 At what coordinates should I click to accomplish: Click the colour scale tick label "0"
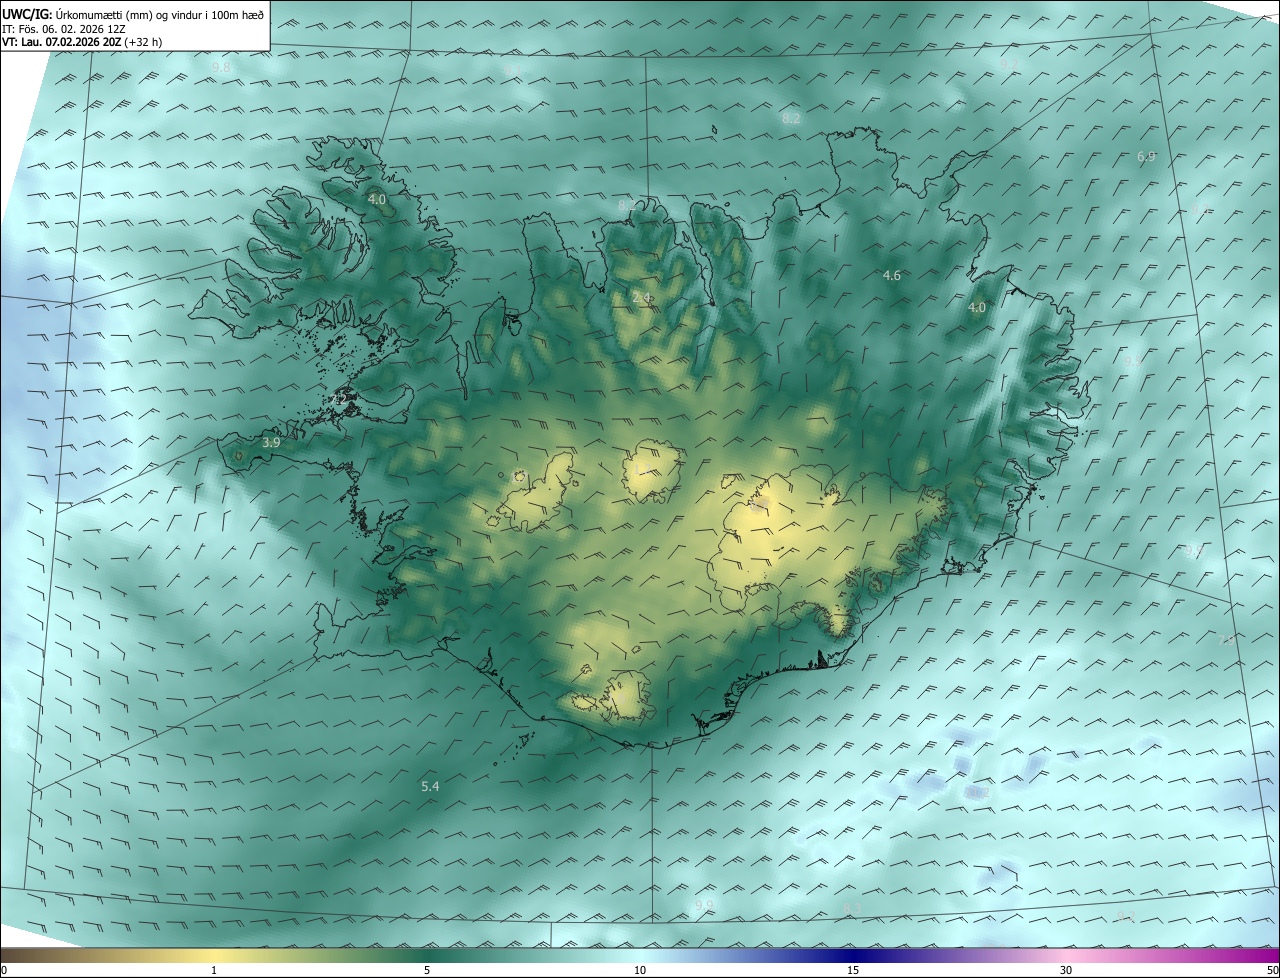(x=4, y=971)
